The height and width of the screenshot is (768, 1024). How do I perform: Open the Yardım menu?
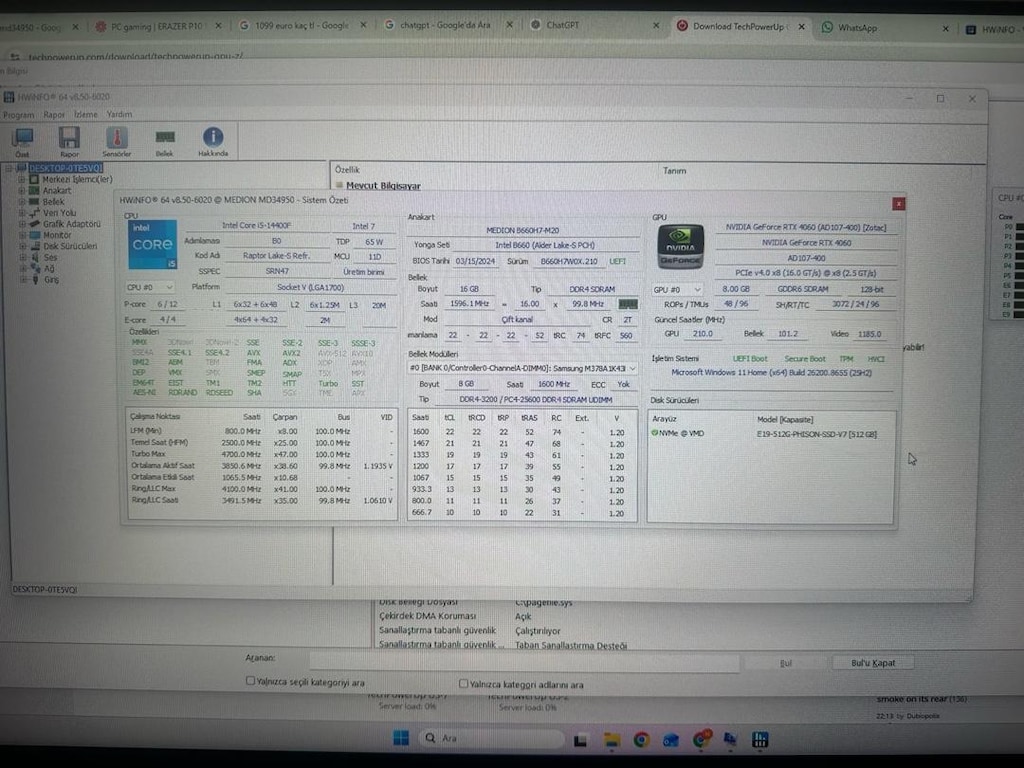pos(120,114)
